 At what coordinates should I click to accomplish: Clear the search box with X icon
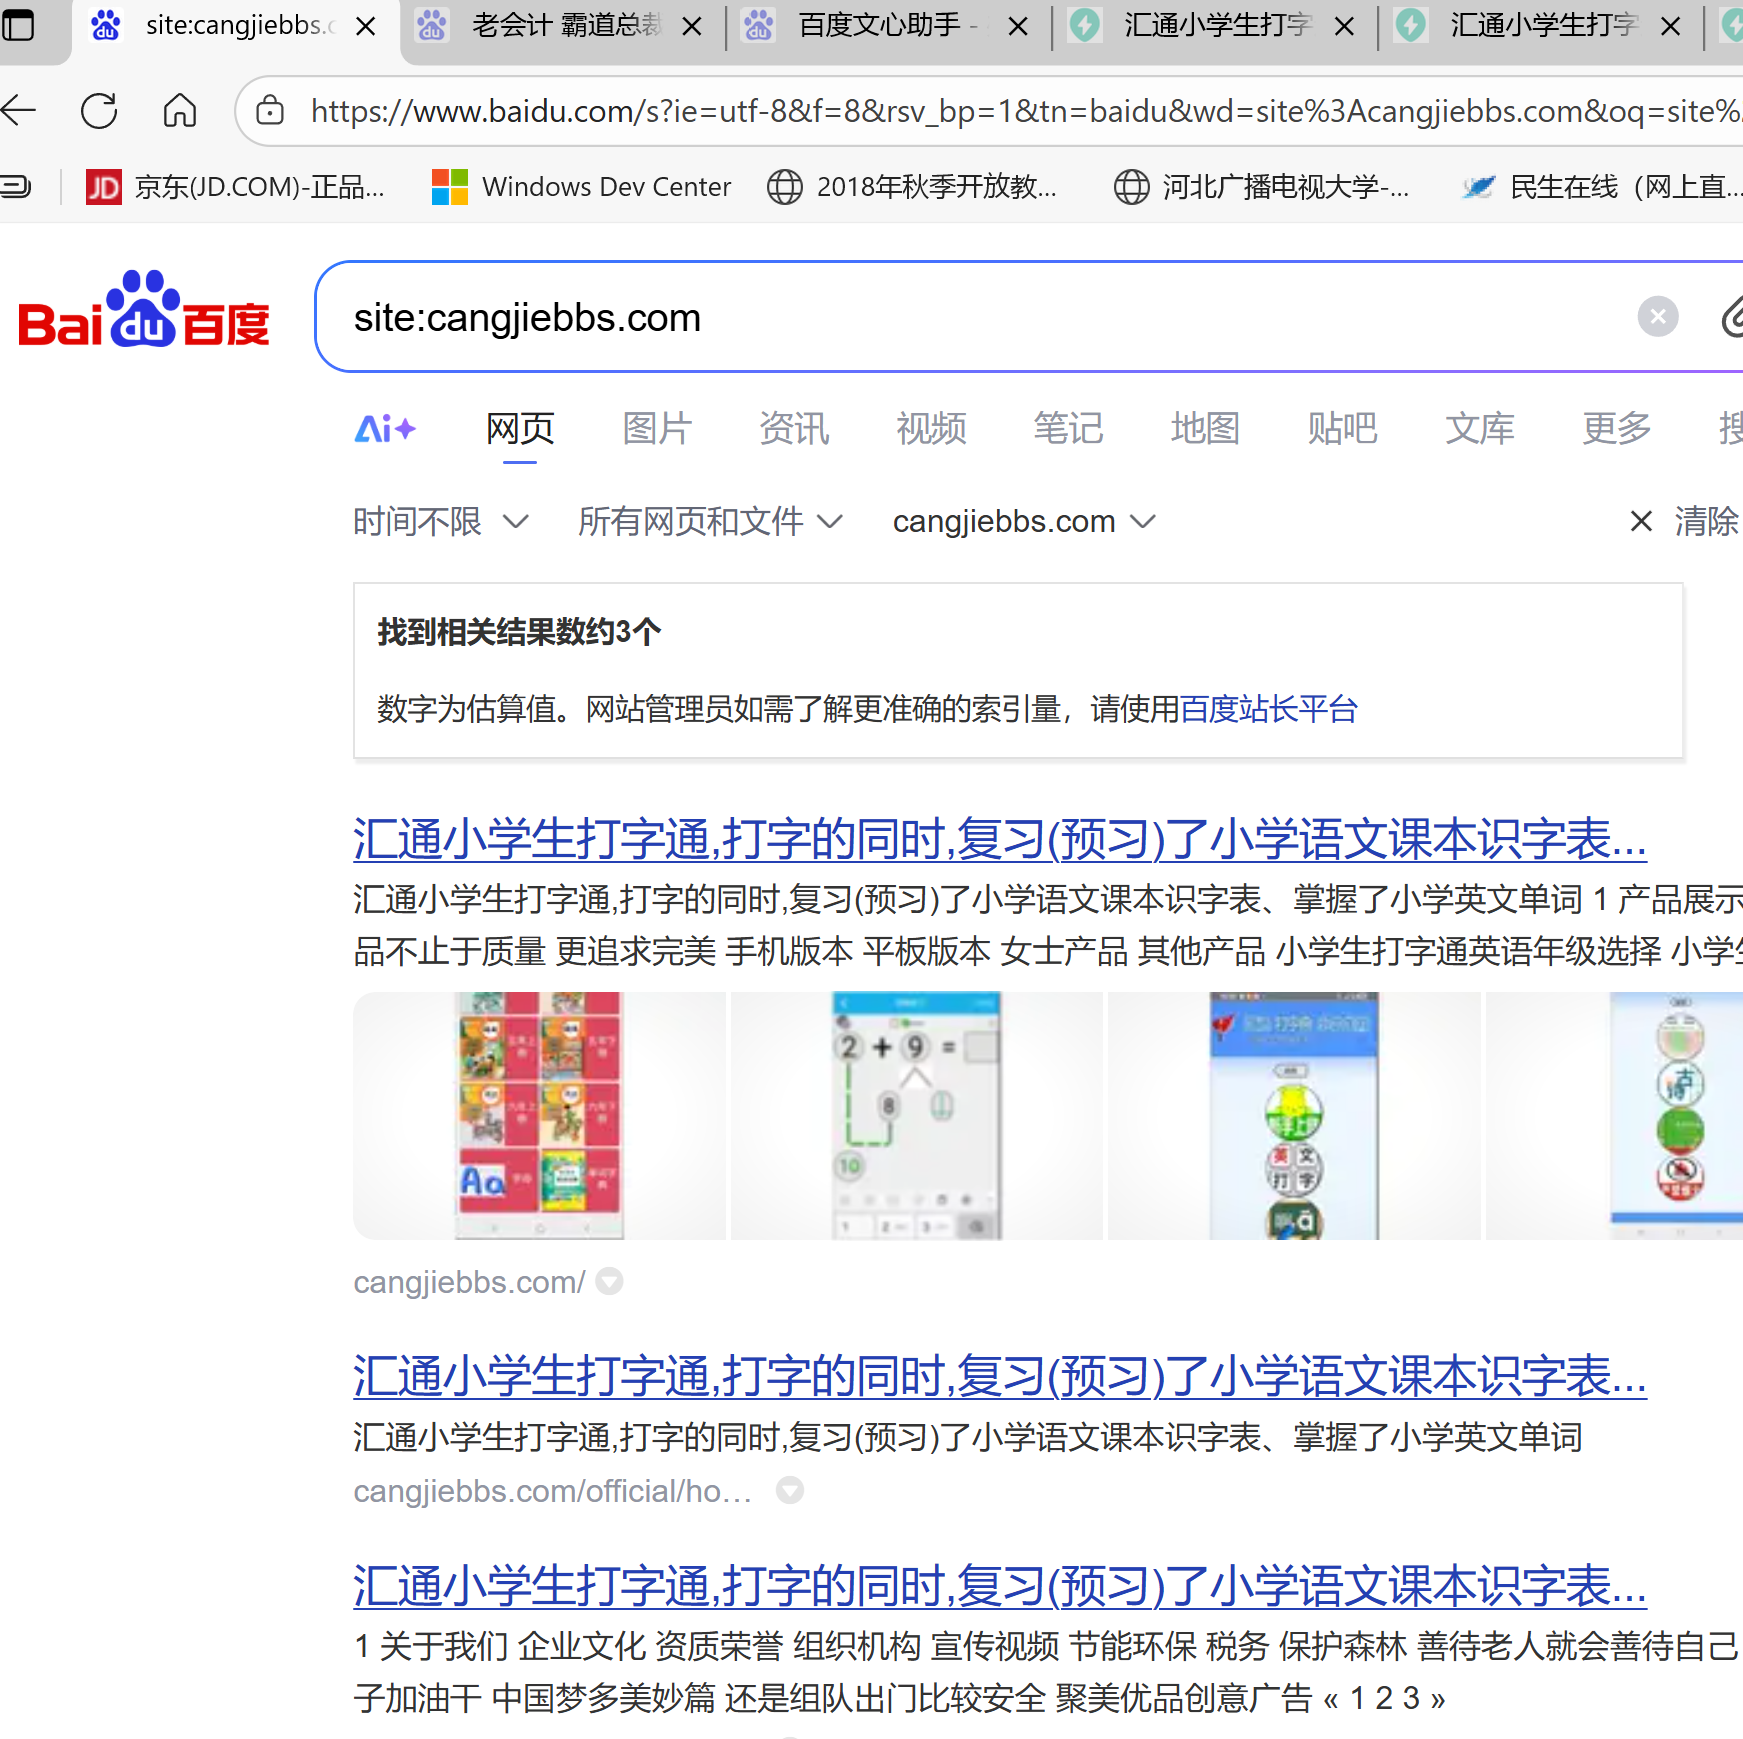(1657, 317)
